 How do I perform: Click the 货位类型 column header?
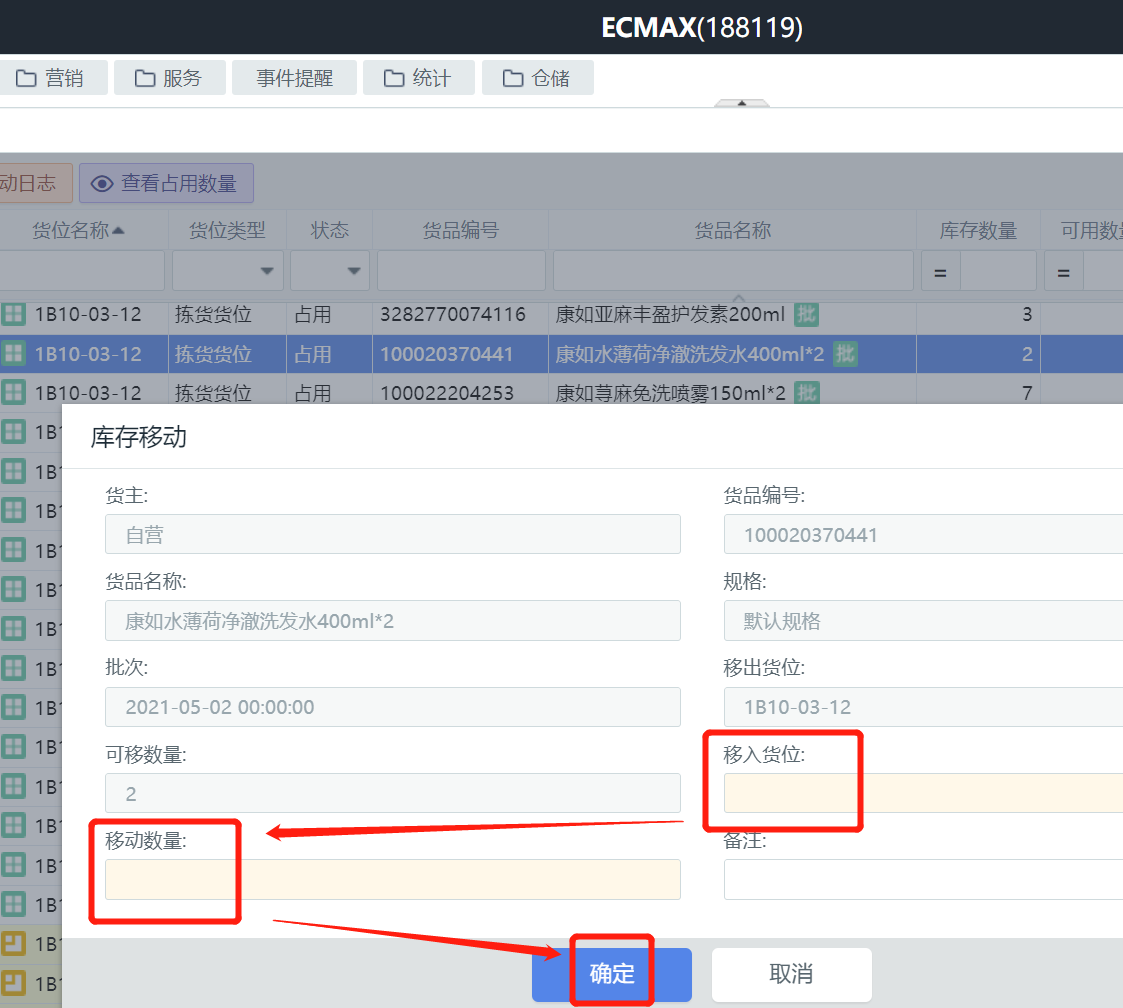227,230
